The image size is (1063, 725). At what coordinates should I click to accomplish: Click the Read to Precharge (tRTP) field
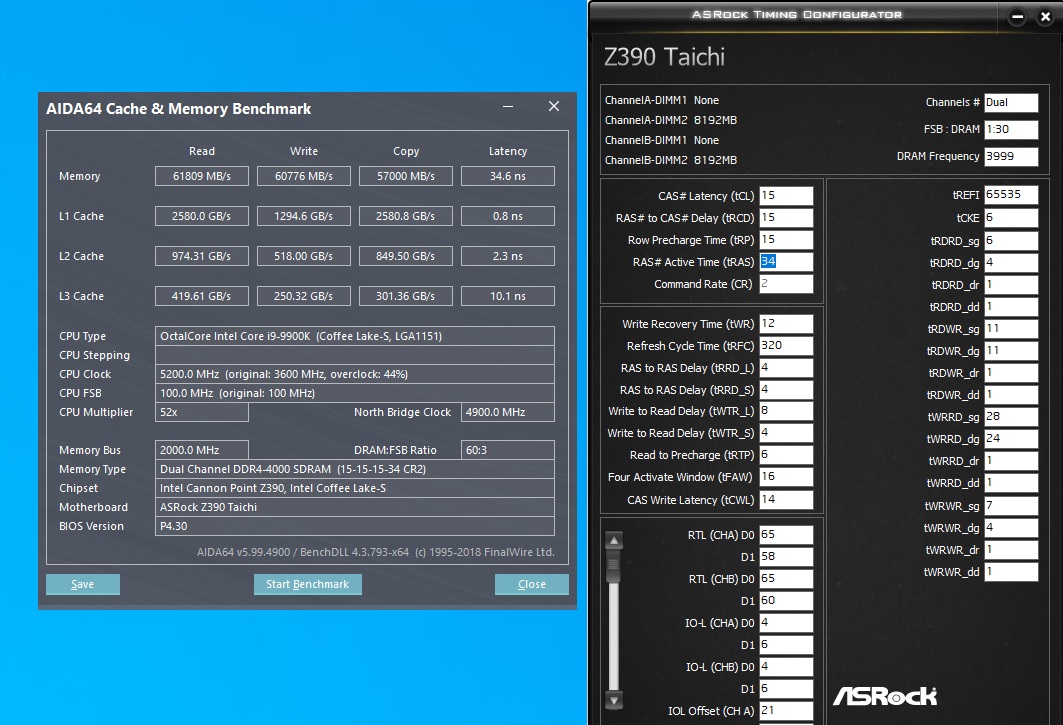[786, 455]
